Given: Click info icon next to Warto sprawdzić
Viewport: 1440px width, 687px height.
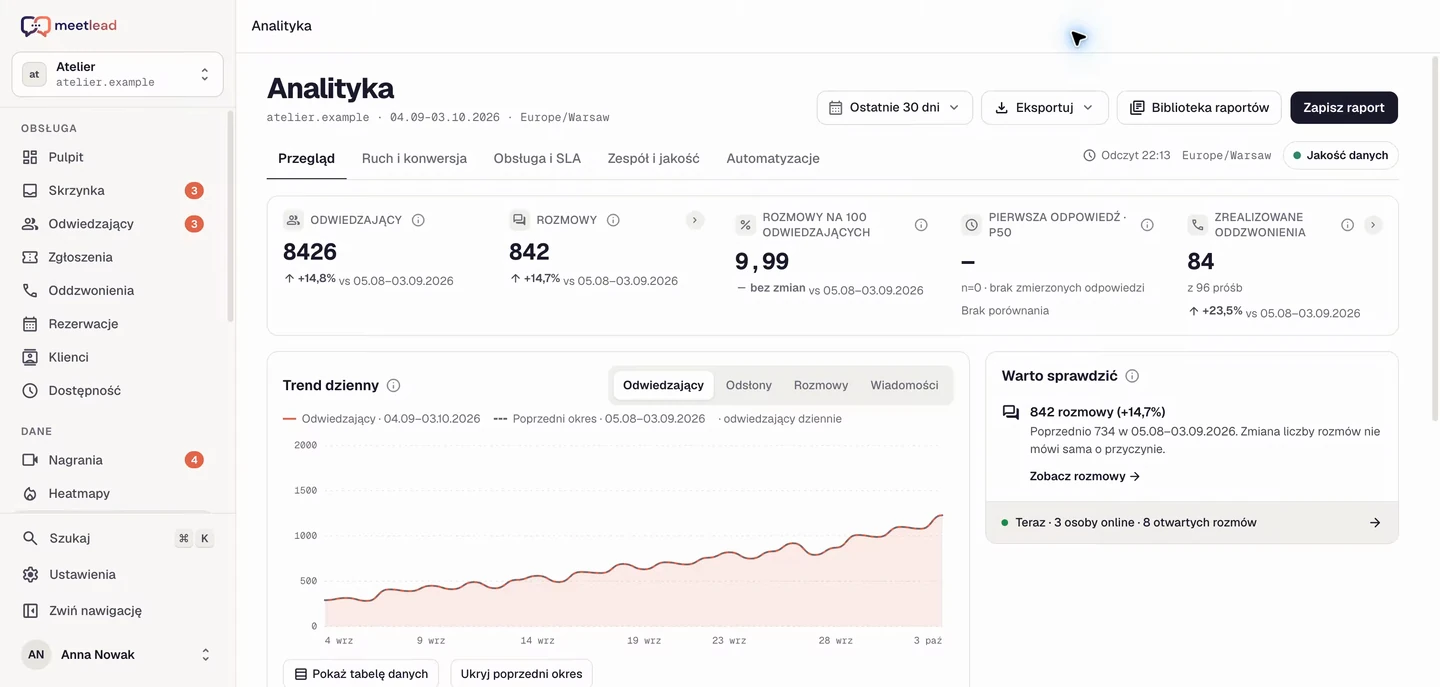Looking at the screenshot, I should [1132, 376].
